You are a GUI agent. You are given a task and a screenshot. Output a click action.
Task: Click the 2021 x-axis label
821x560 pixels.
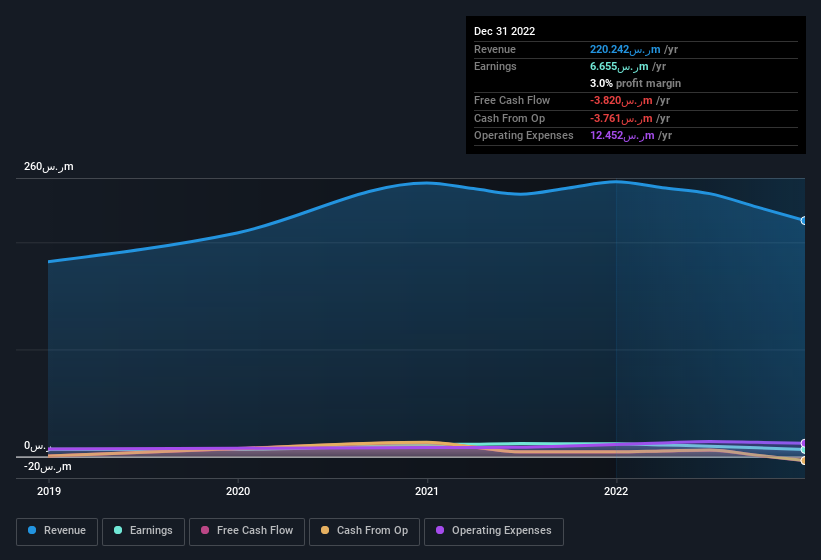coord(427,491)
